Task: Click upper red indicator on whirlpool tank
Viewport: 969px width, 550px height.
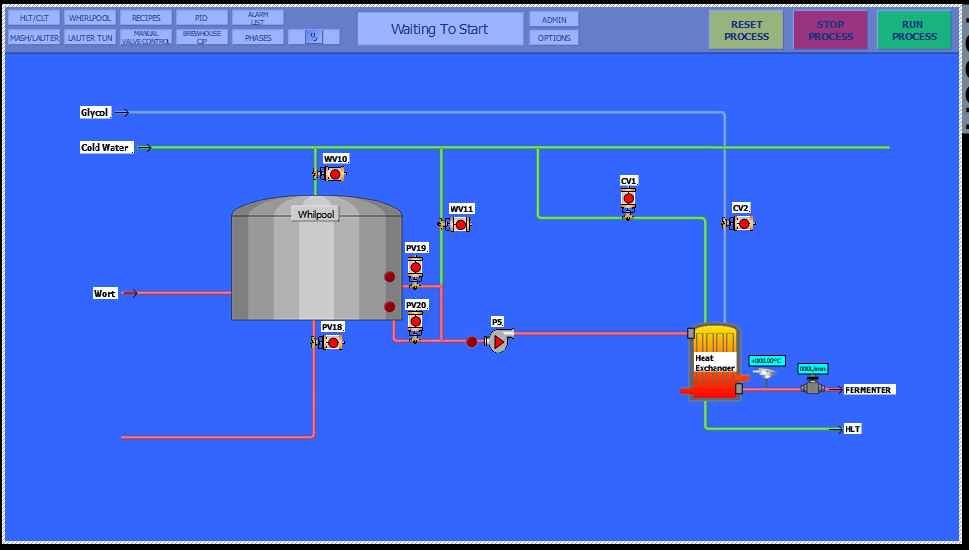Action: tap(389, 277)
